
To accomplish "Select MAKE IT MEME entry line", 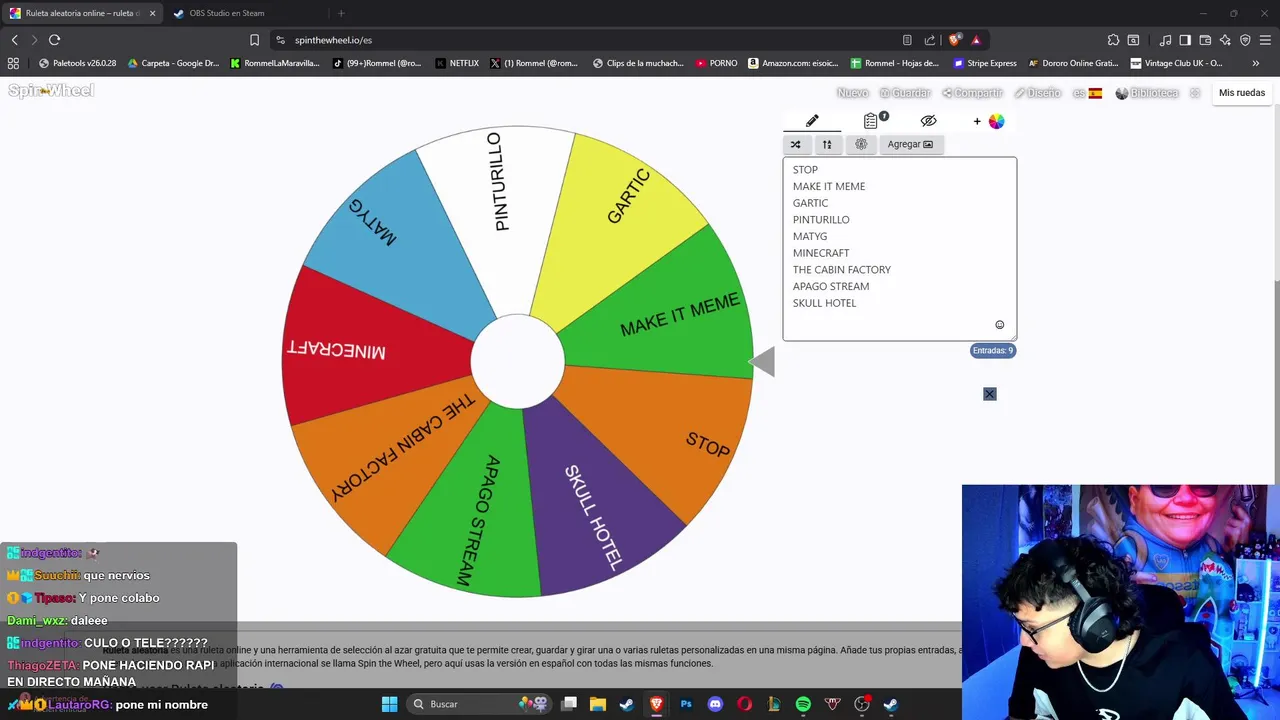I will [x=828, y=186].
